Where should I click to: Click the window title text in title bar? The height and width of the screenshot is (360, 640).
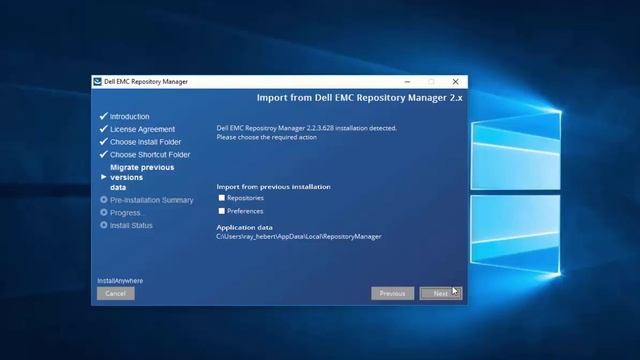coord(146,82)
